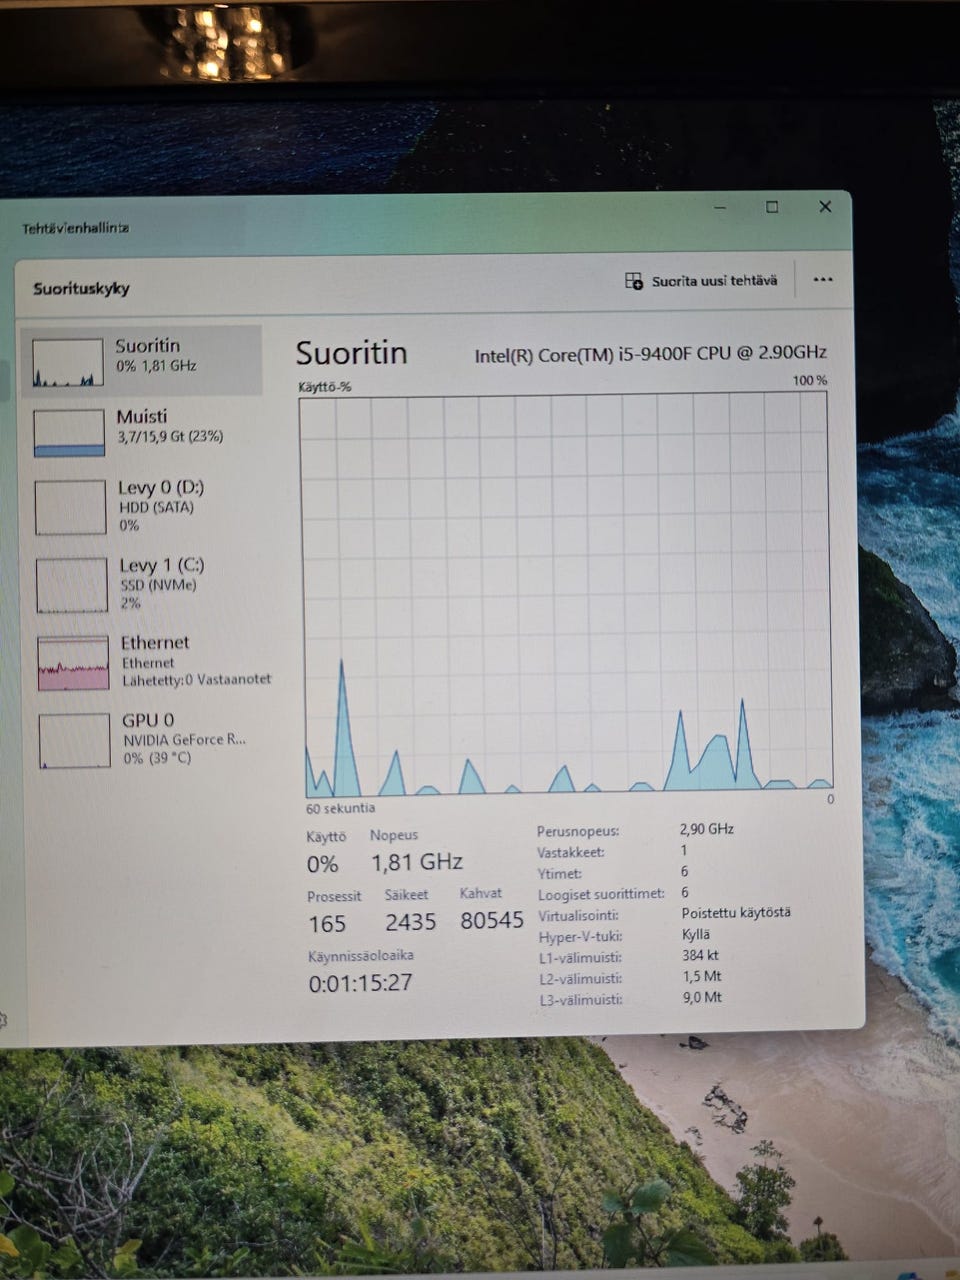Click the 100 % graph scale label
The height and width of the screenshot is (1280, 960).
[810, 381]
